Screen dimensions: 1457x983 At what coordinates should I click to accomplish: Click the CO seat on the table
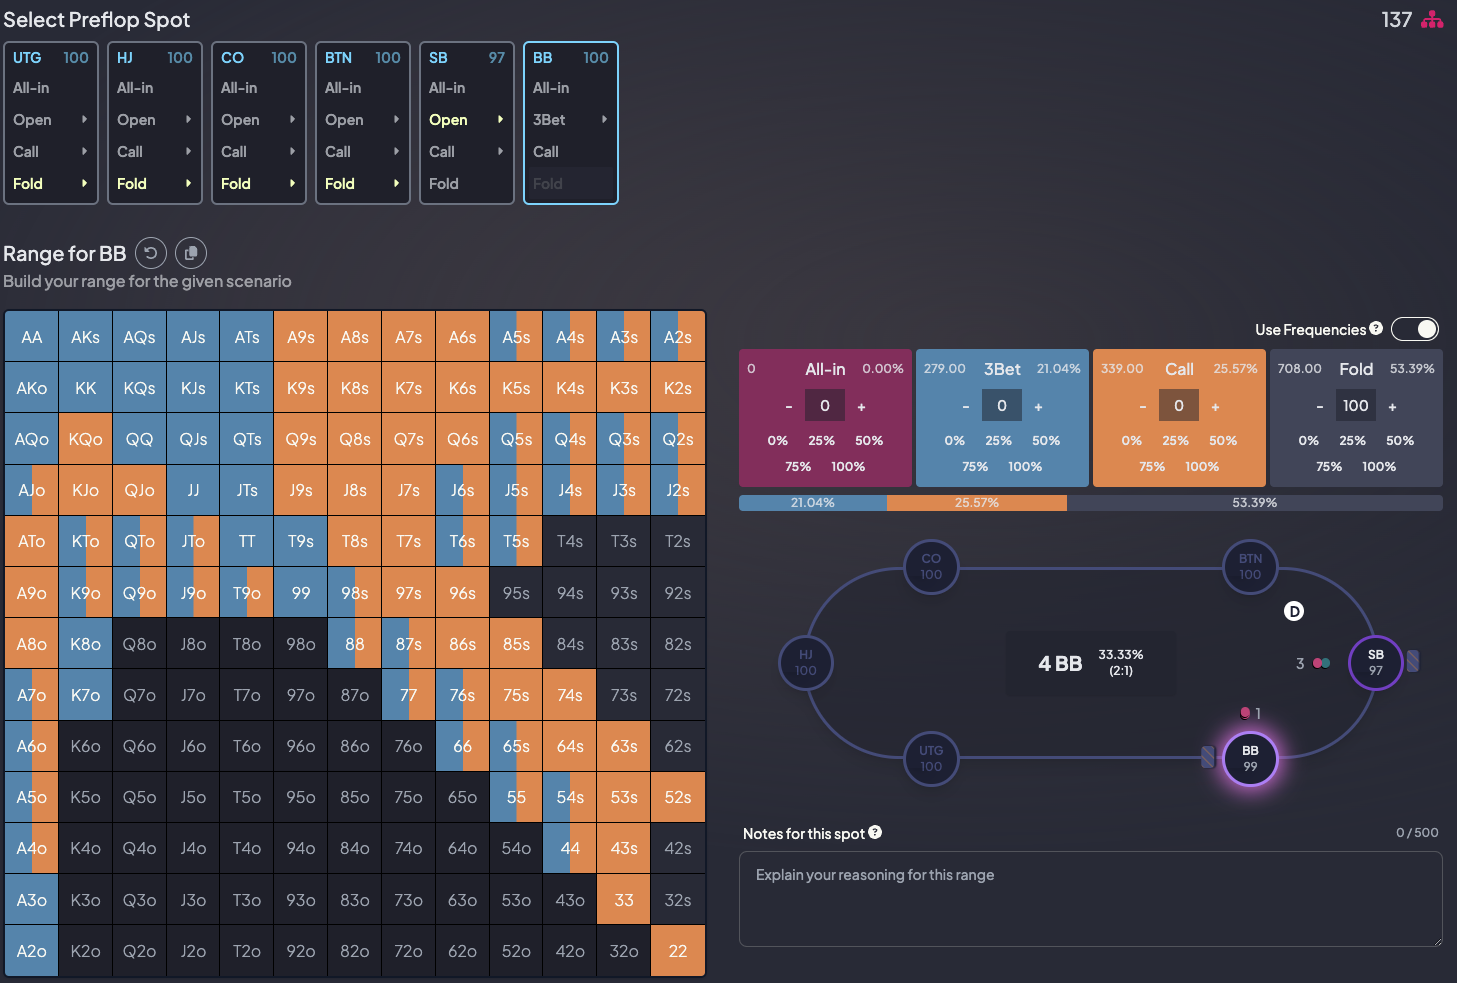(931, 566)
